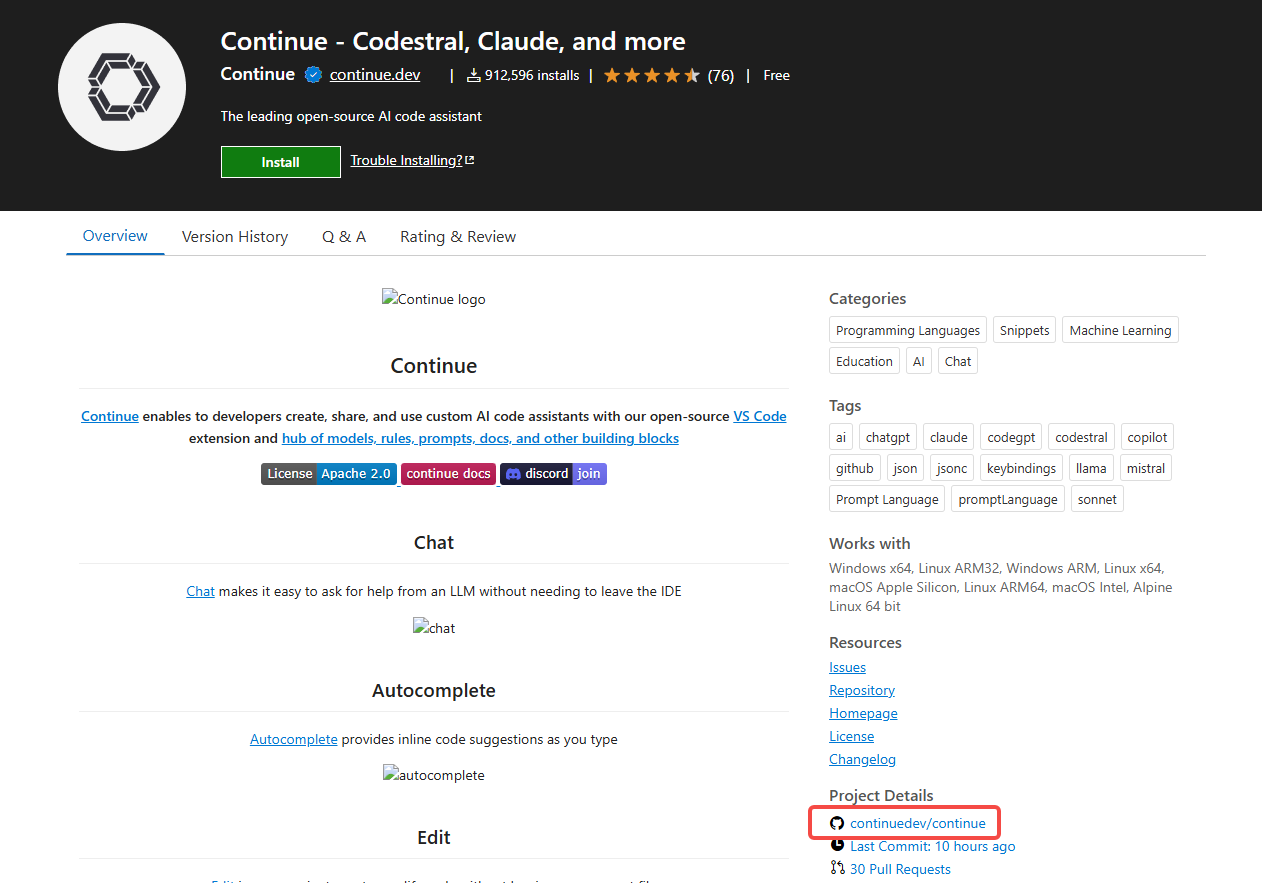Open the continue.dev publisher link
The width and height of the screenshot is (1262, 883).
point(375,75)
